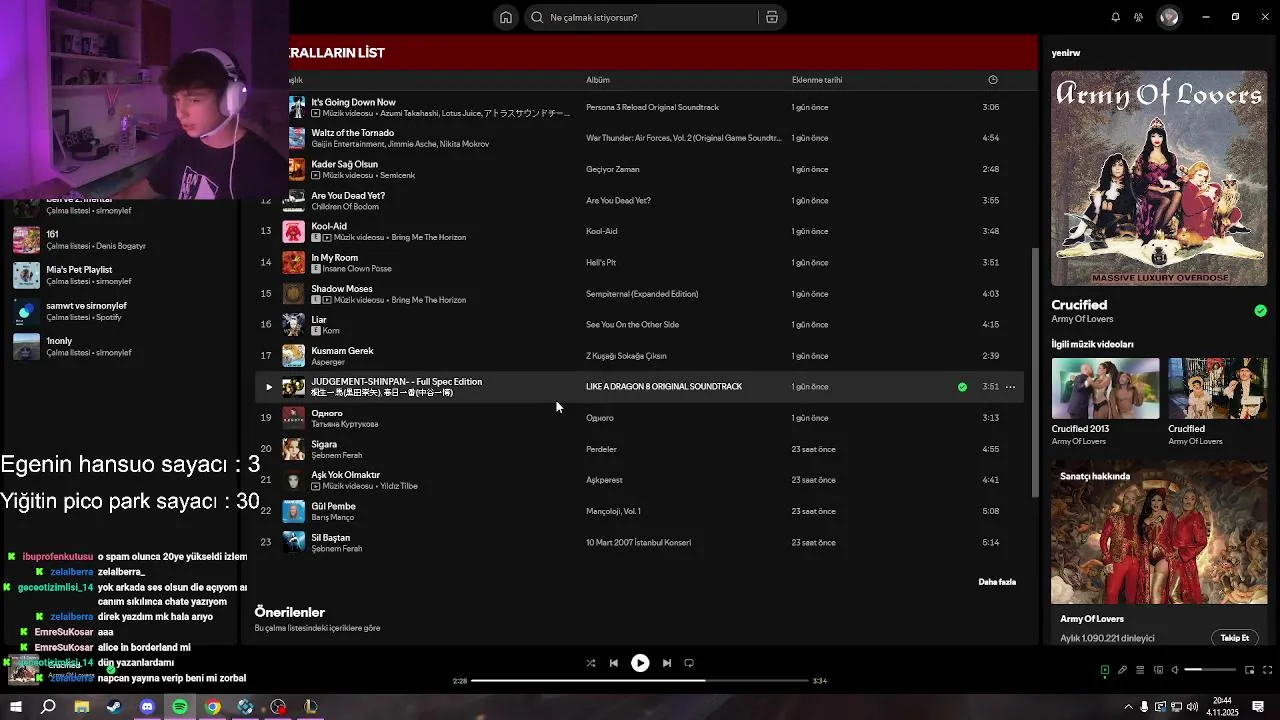
Task: Select the track It's Going Down Now
Action: point(353,102)
